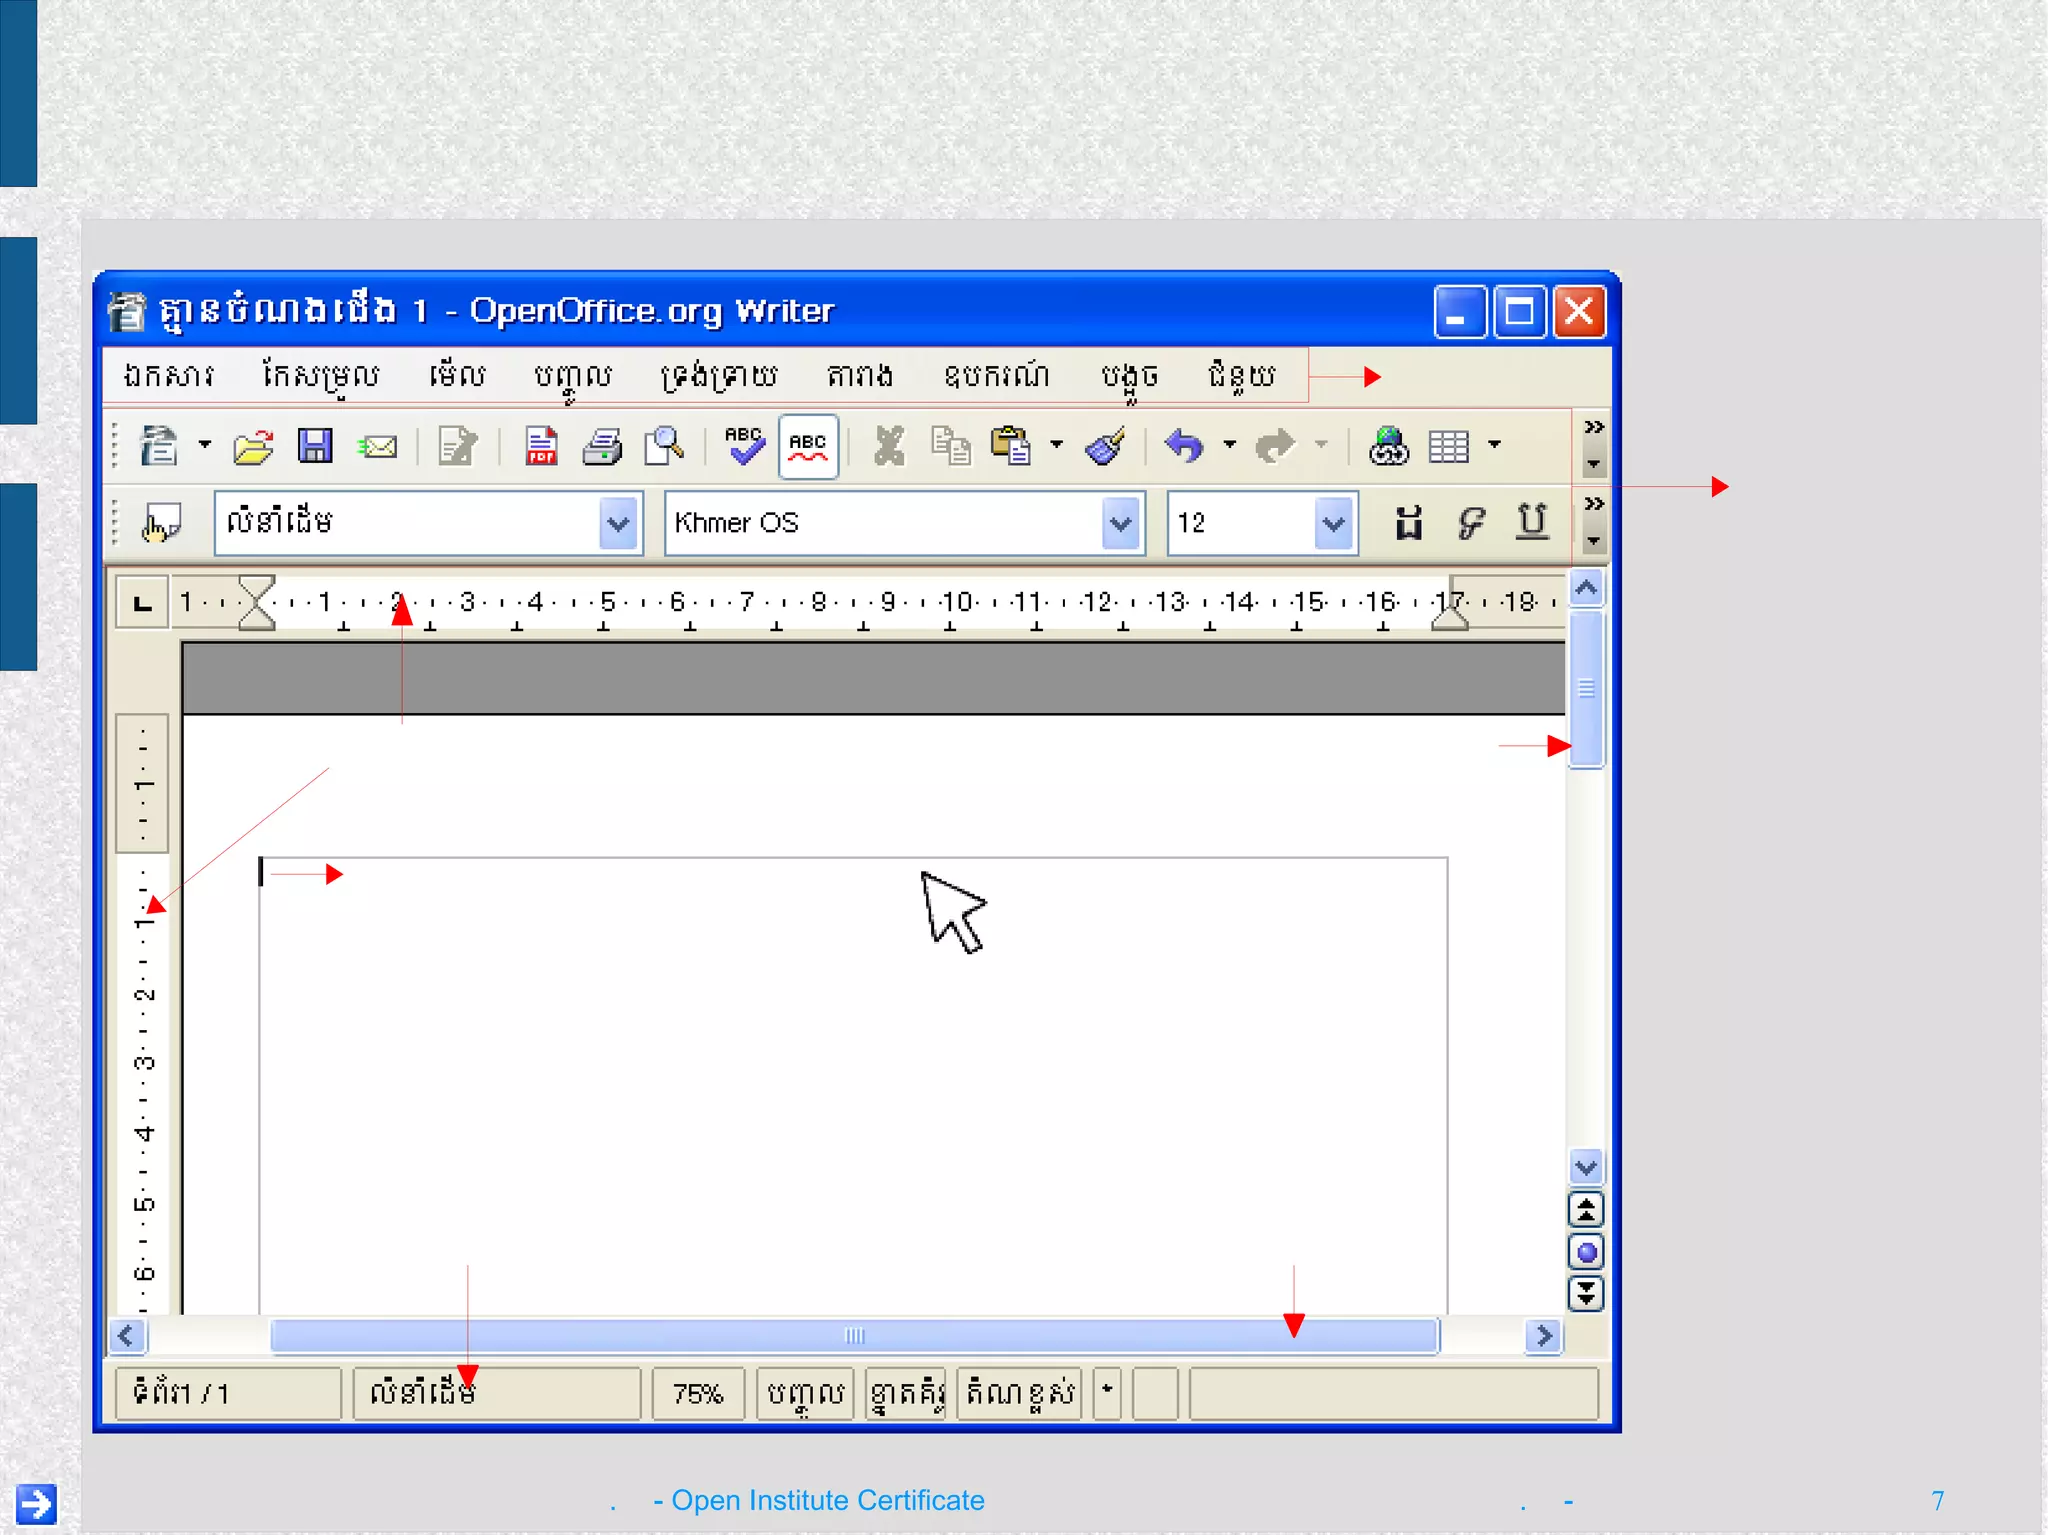
Task: Click the Spellcheck ABC checkmark icon
Action: click(744, 446)
